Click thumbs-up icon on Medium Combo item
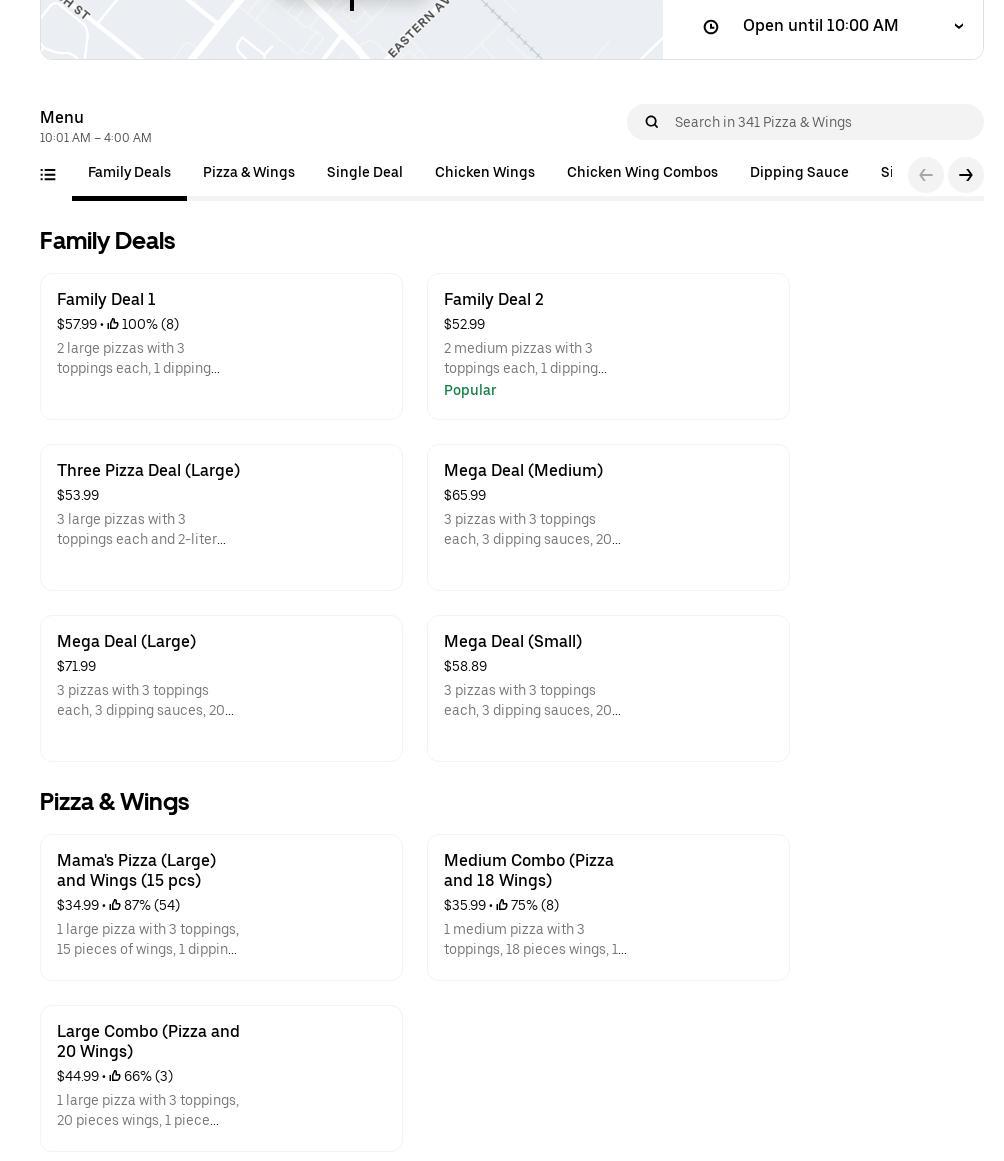This screenshot has width=1004, height=1161. 502,905
